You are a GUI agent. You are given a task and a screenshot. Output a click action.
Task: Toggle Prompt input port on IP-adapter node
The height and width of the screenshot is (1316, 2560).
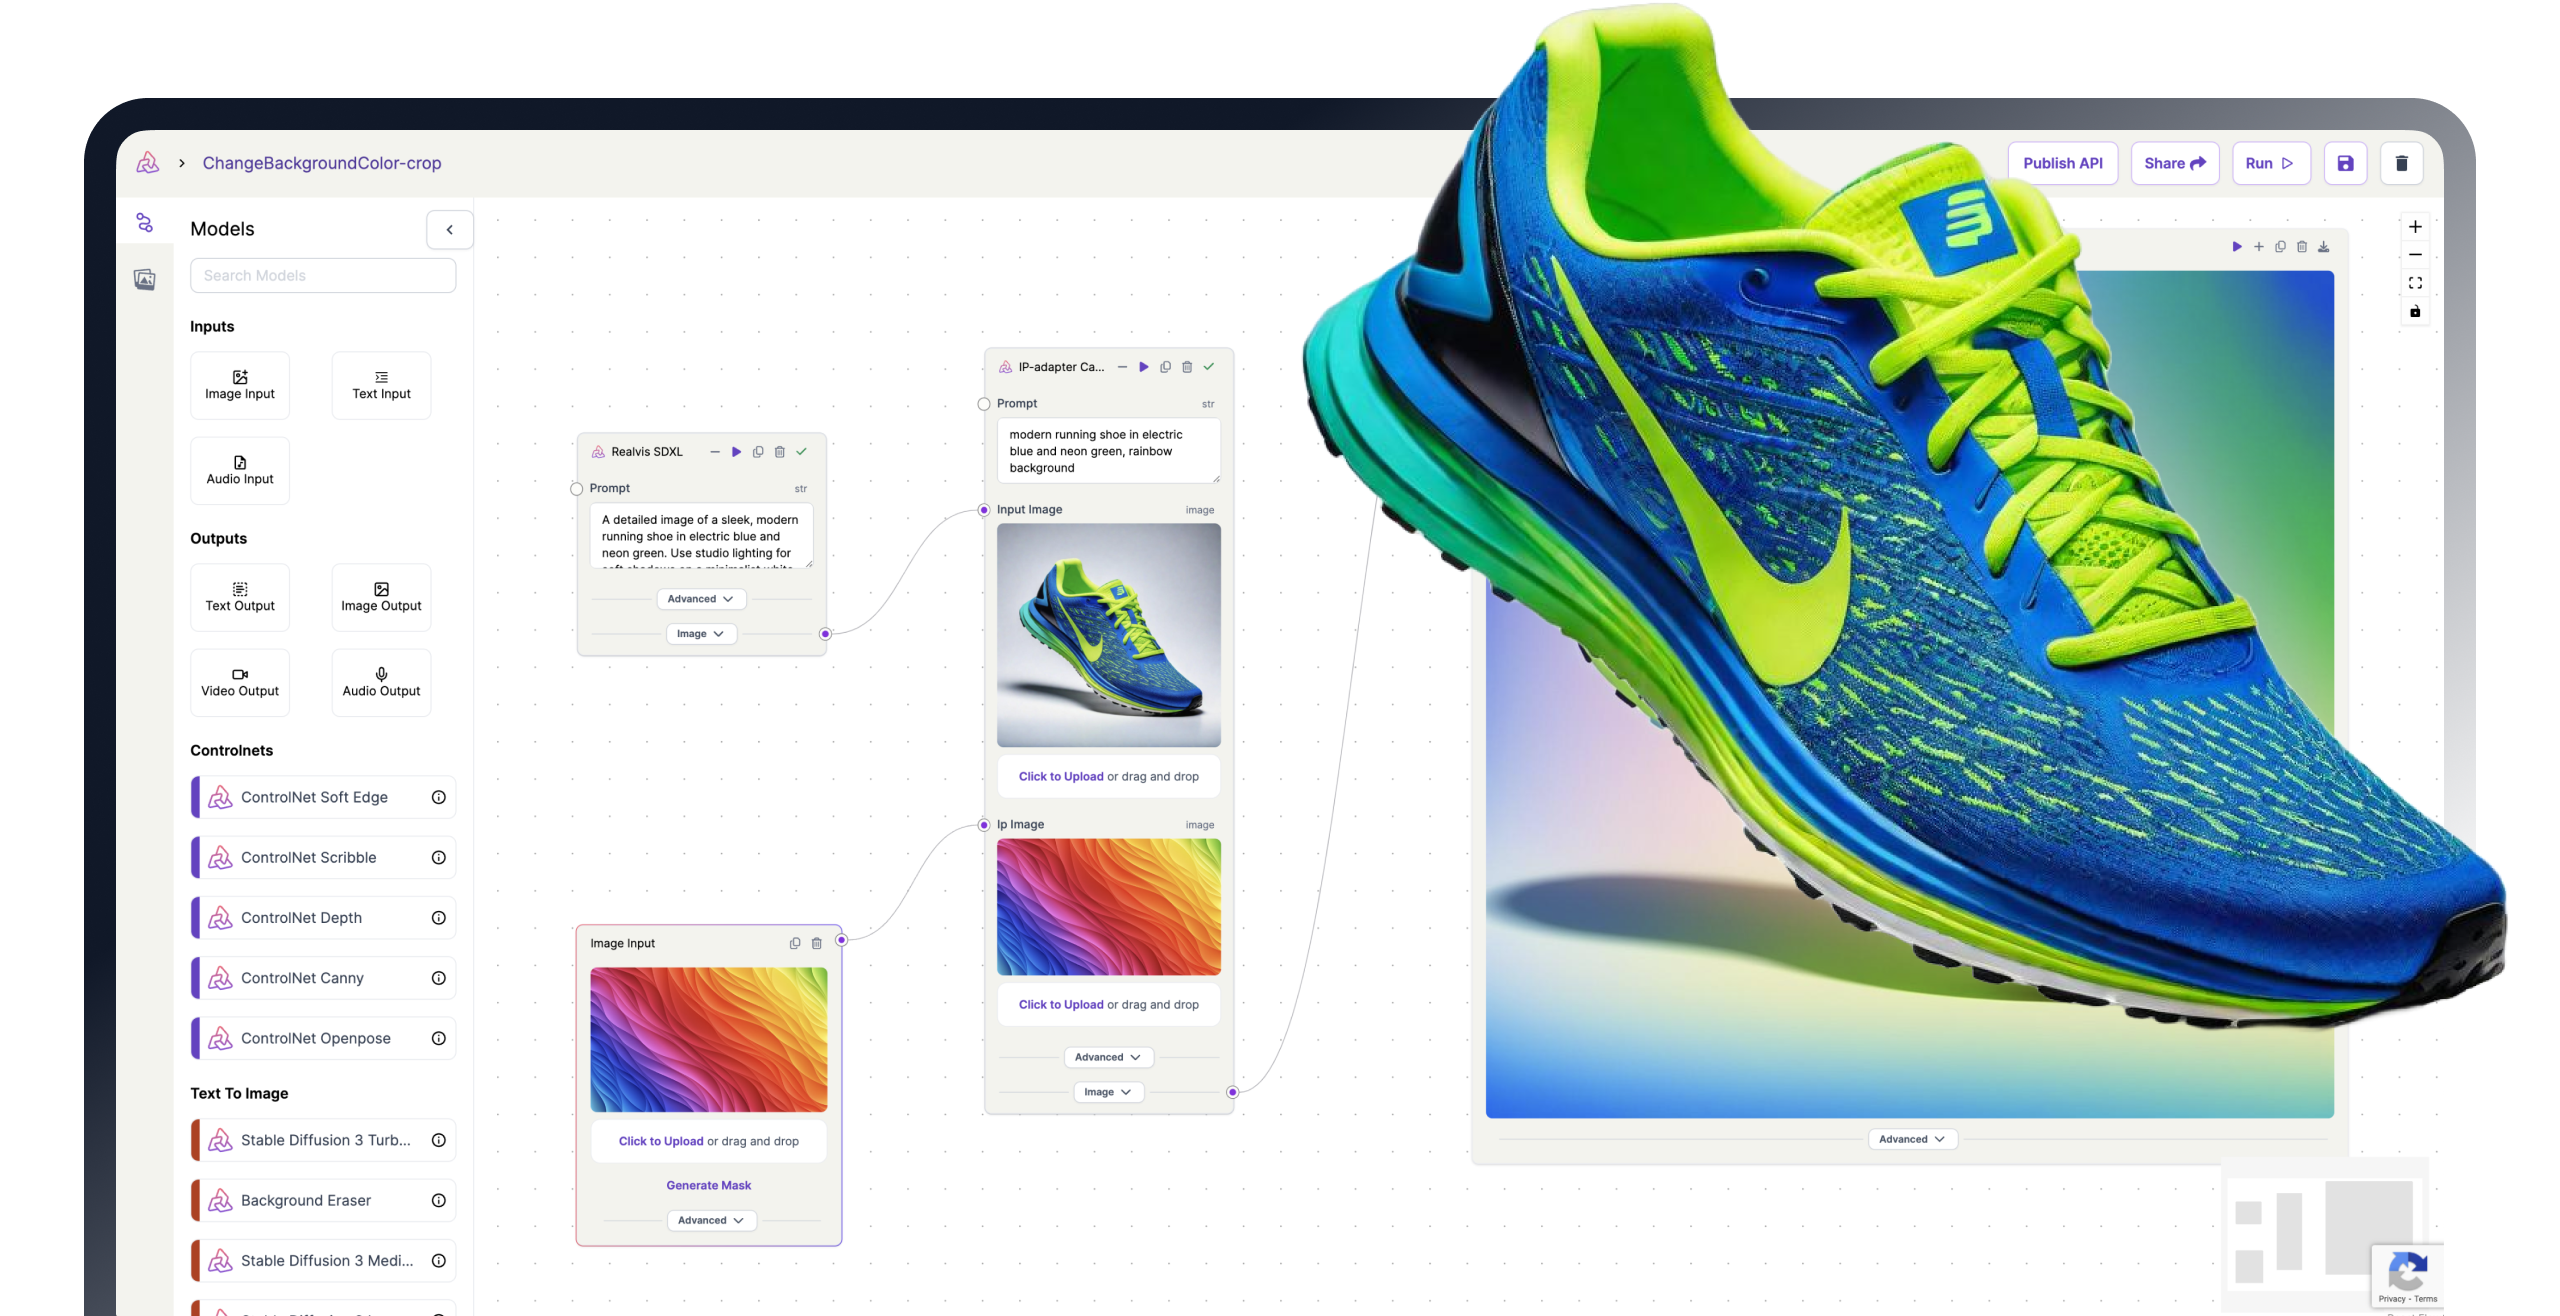click(984, 404)
